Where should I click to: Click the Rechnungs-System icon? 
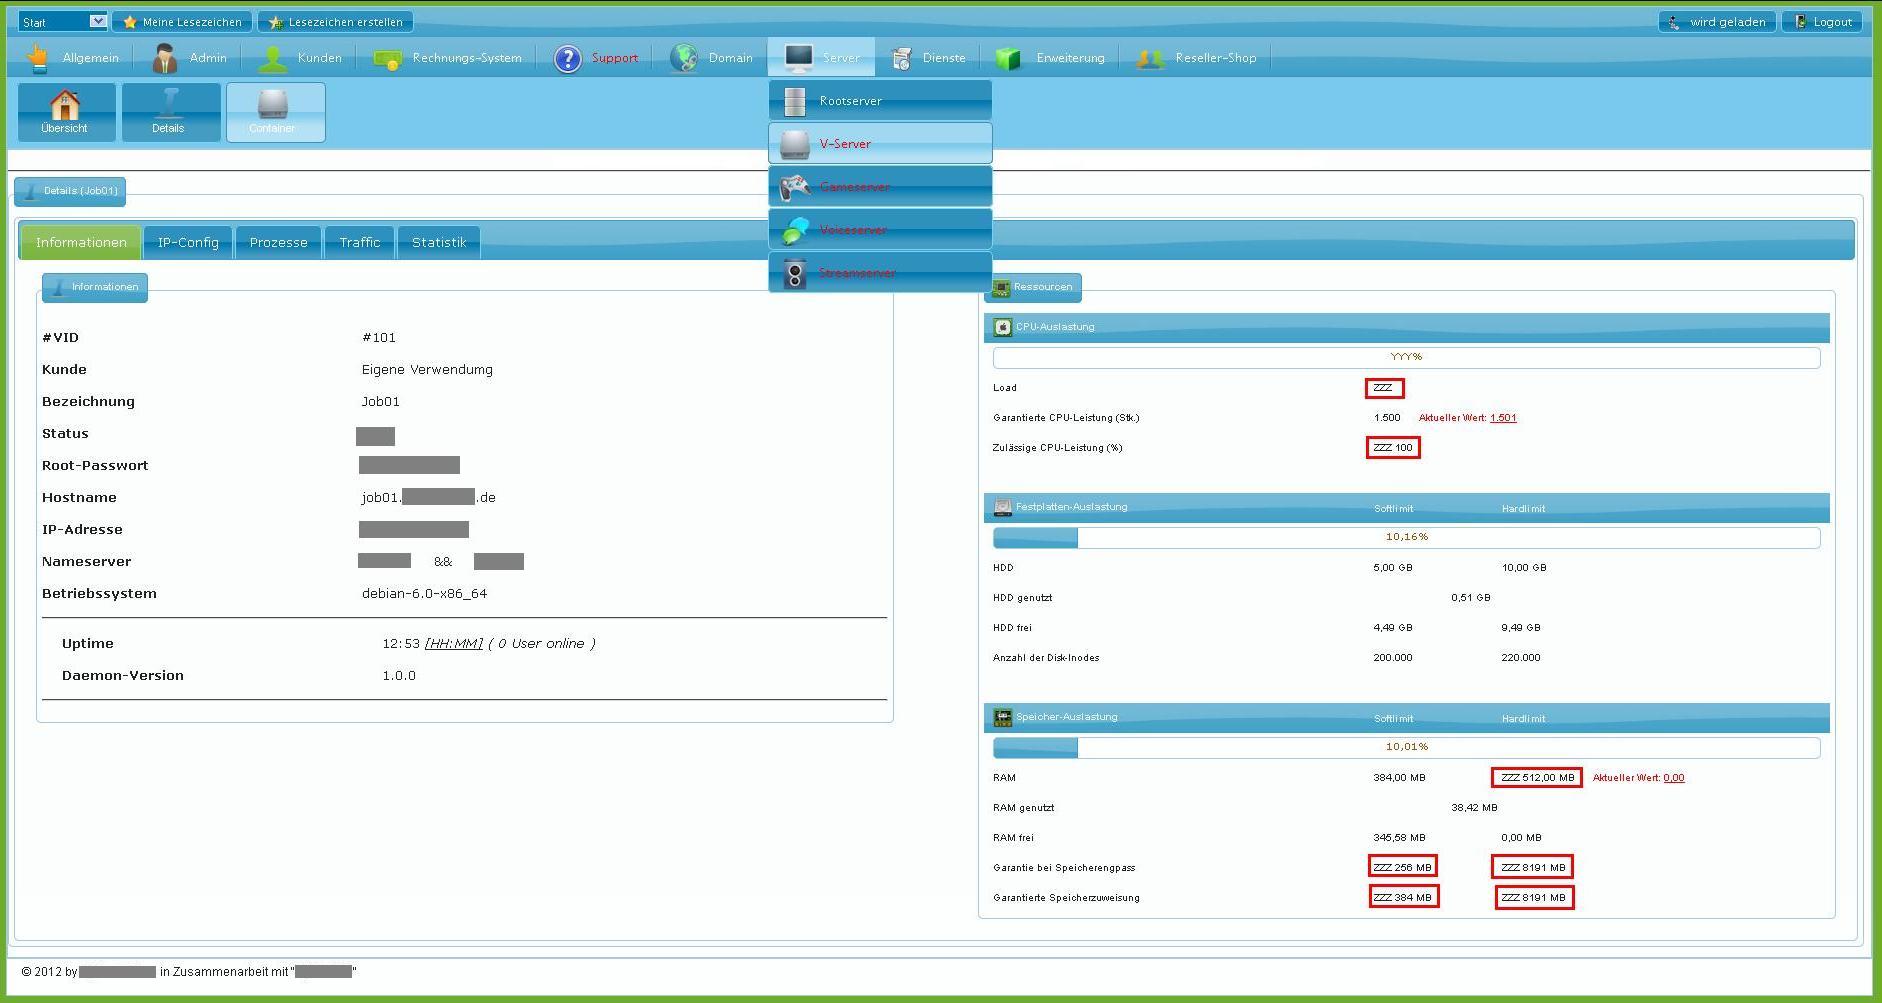click(x=388, y=59)
